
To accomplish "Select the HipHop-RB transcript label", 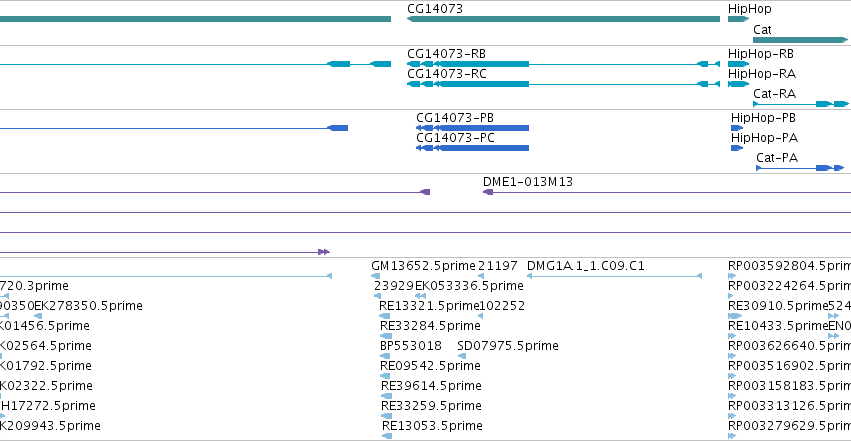I will (760, 54).
